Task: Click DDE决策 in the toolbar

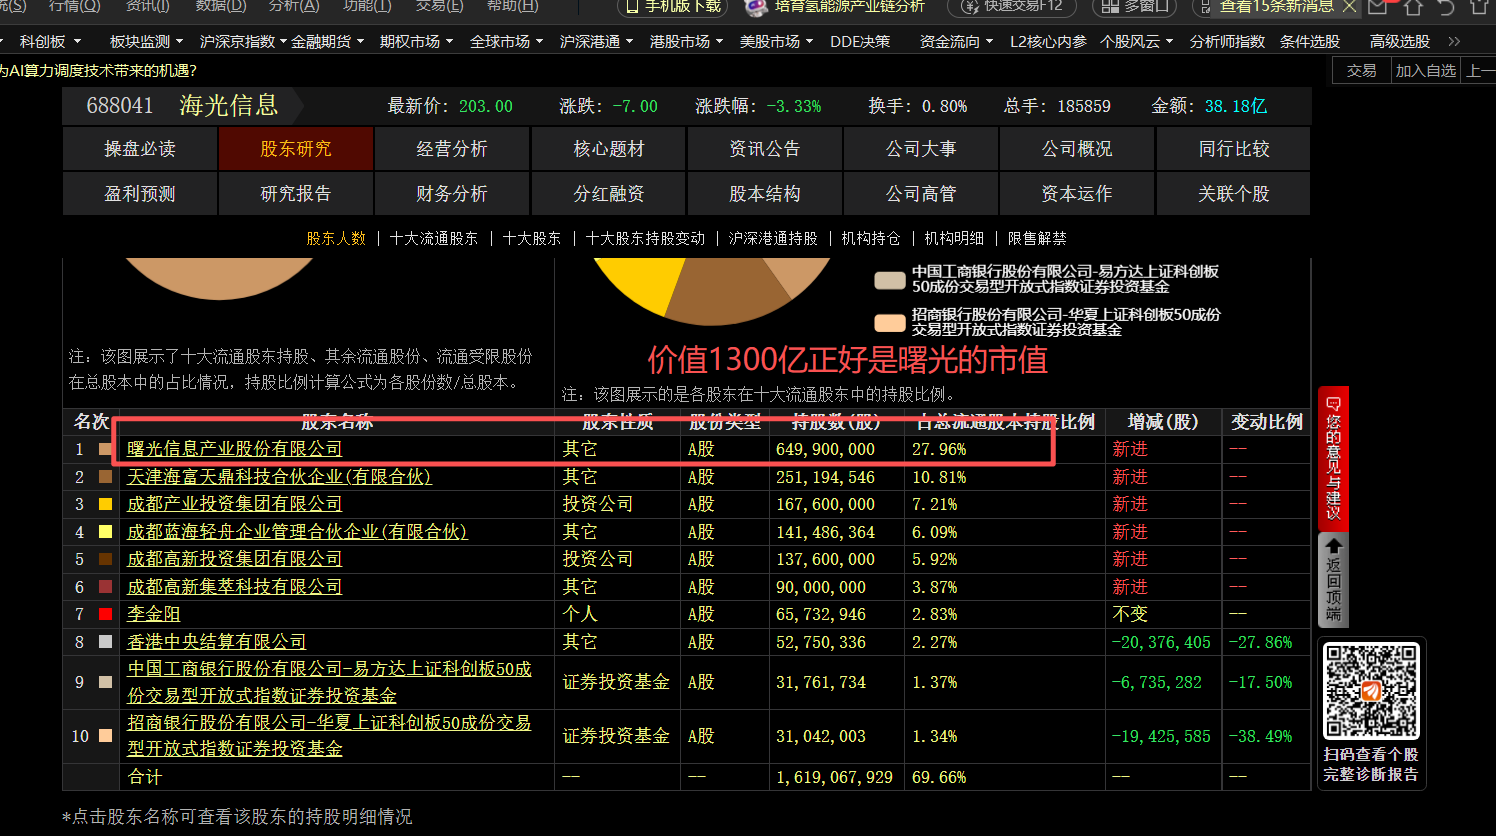Action: coord(860,41)
